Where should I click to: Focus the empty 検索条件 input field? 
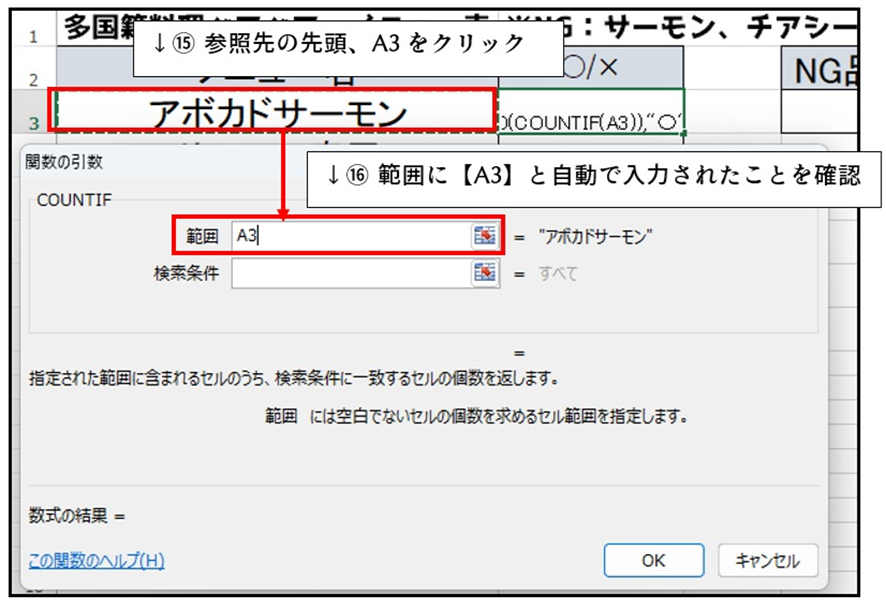click(x=350, y=273)
